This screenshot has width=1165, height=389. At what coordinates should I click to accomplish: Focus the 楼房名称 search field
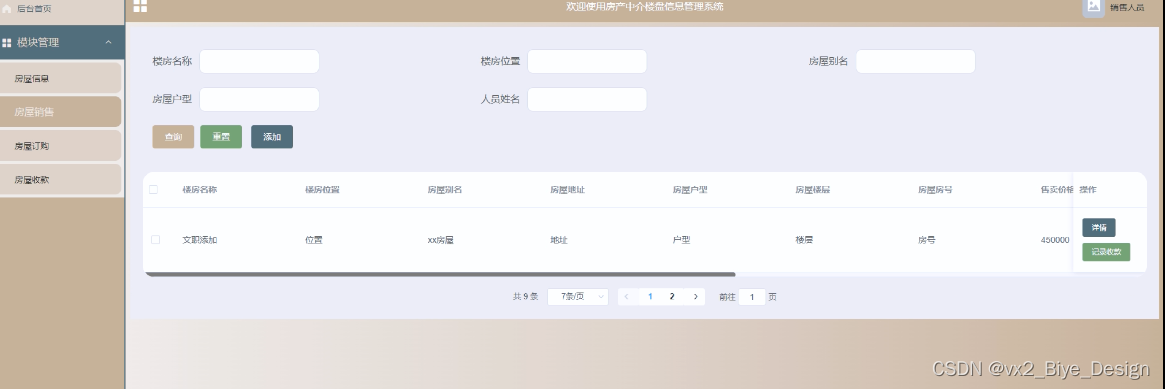(x=259, y=62)
